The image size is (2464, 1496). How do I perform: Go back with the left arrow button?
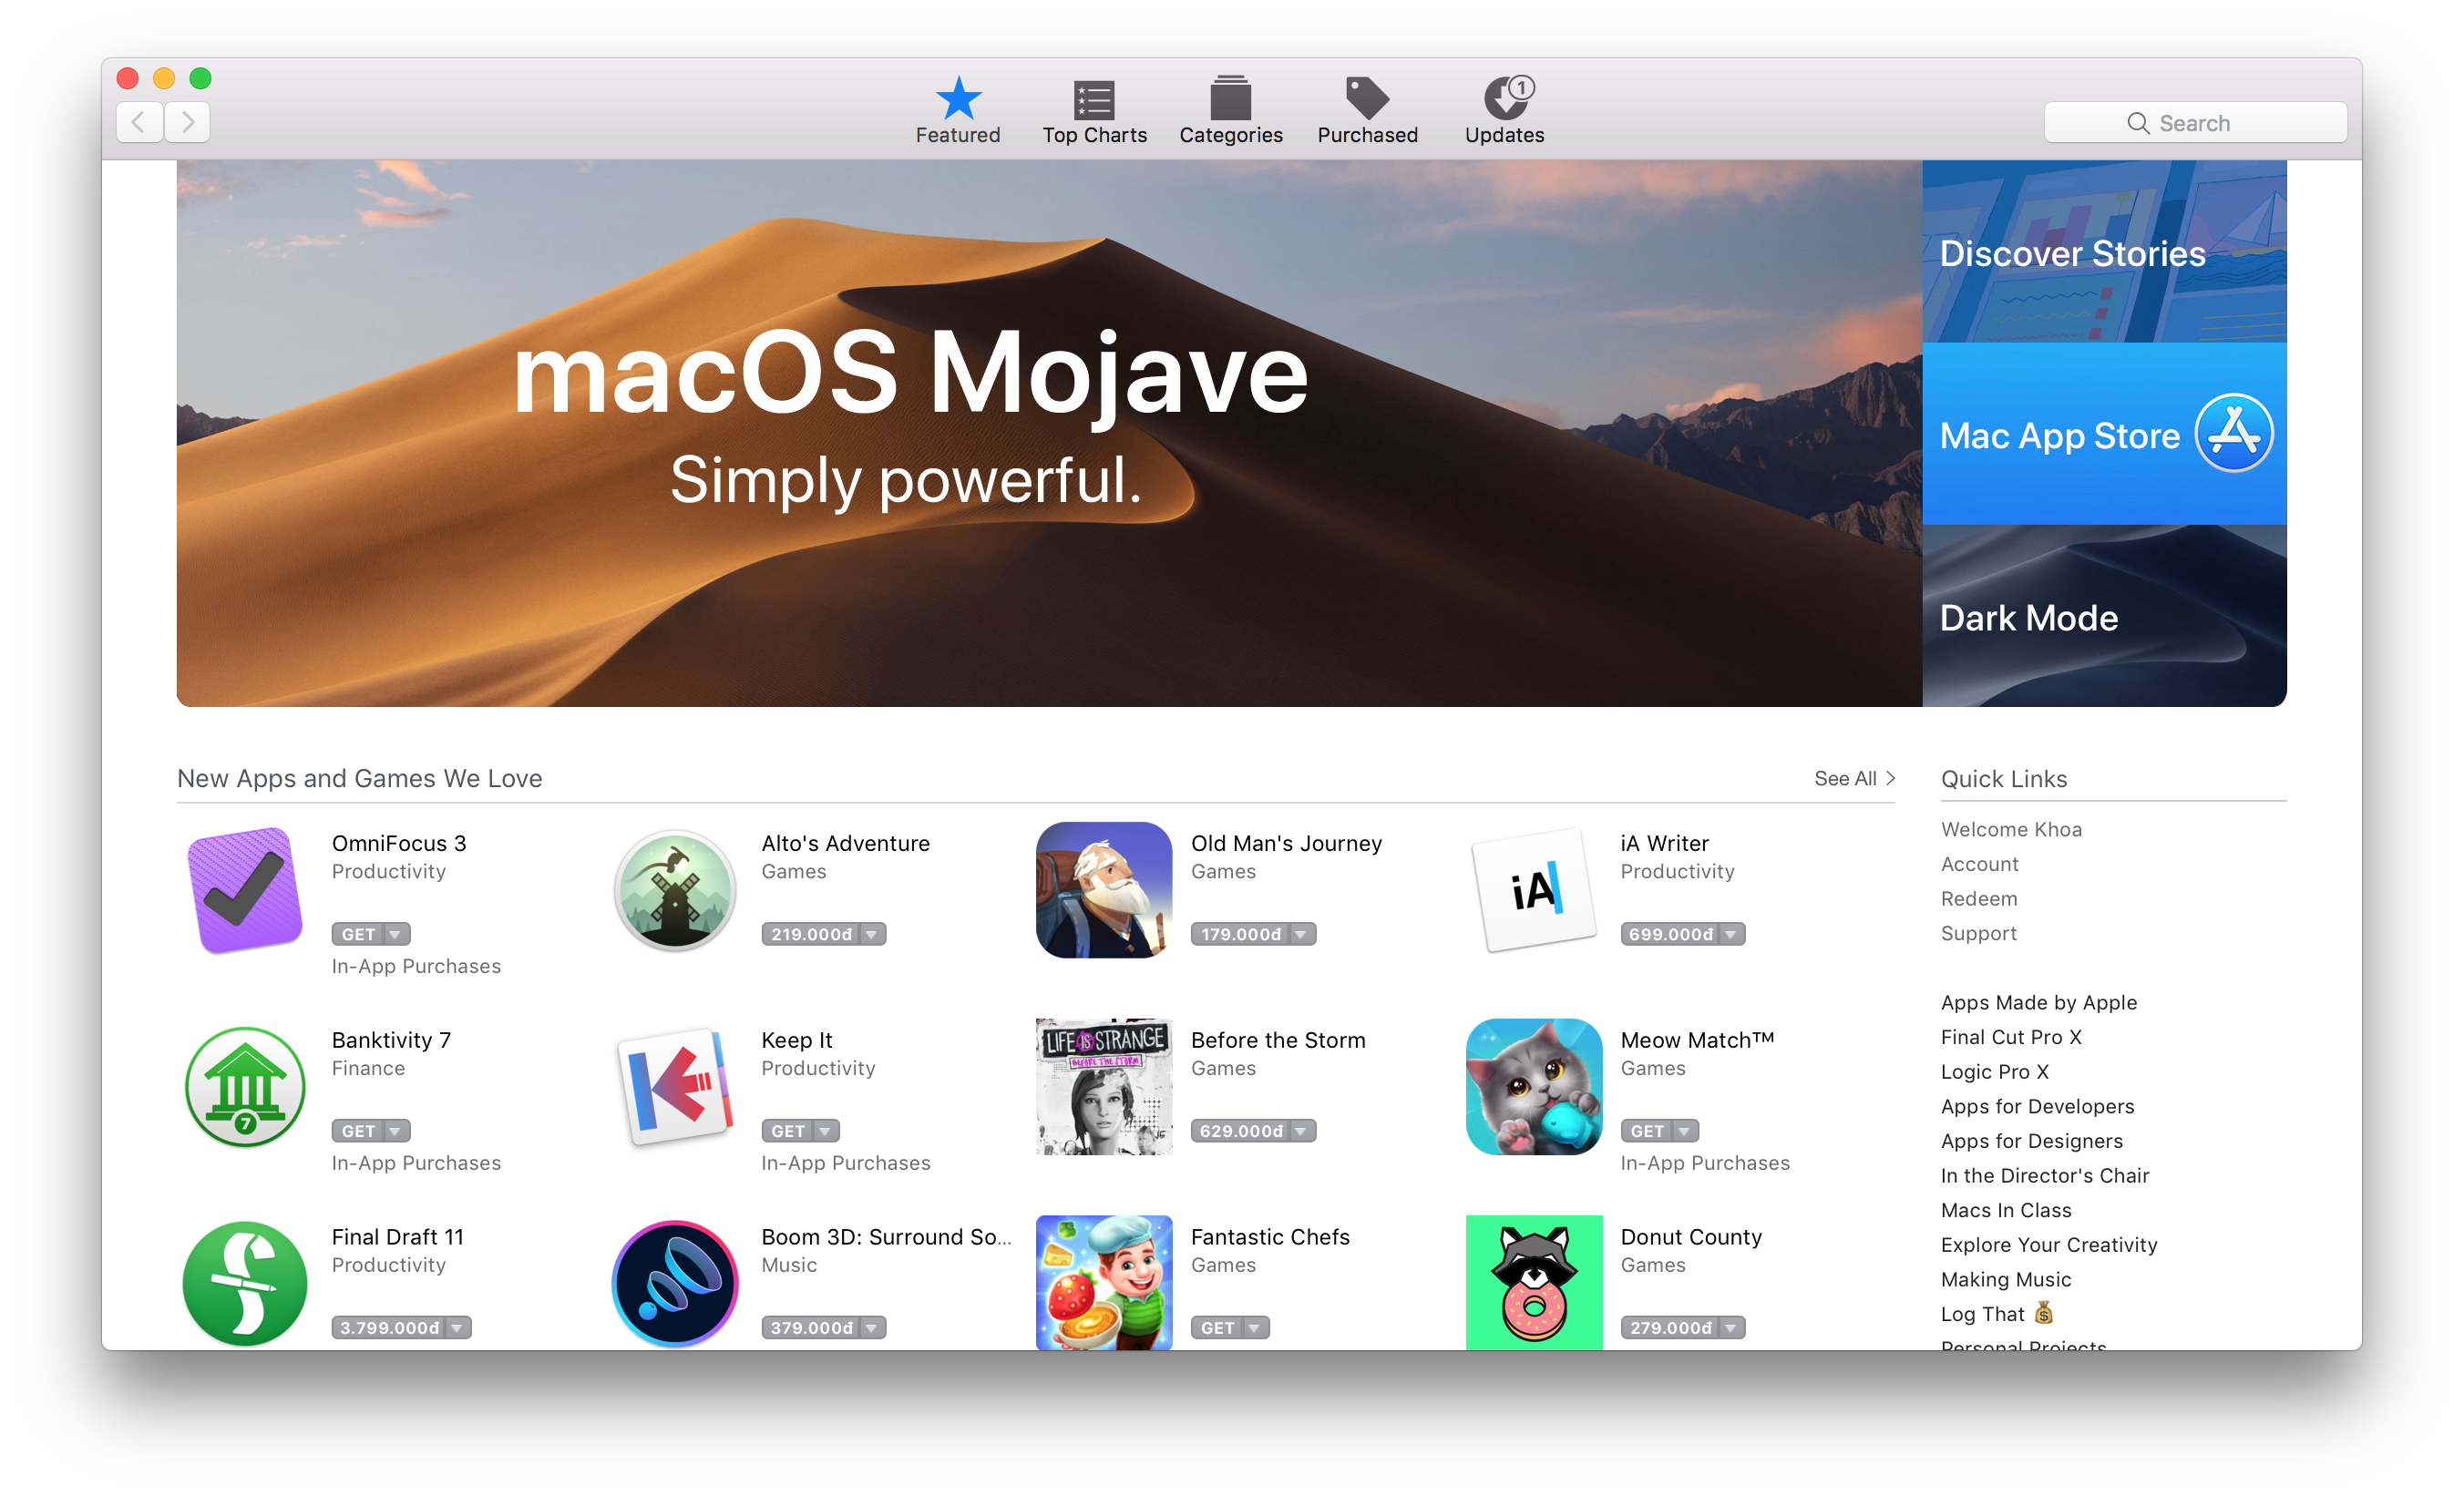[x=139, y=122]
